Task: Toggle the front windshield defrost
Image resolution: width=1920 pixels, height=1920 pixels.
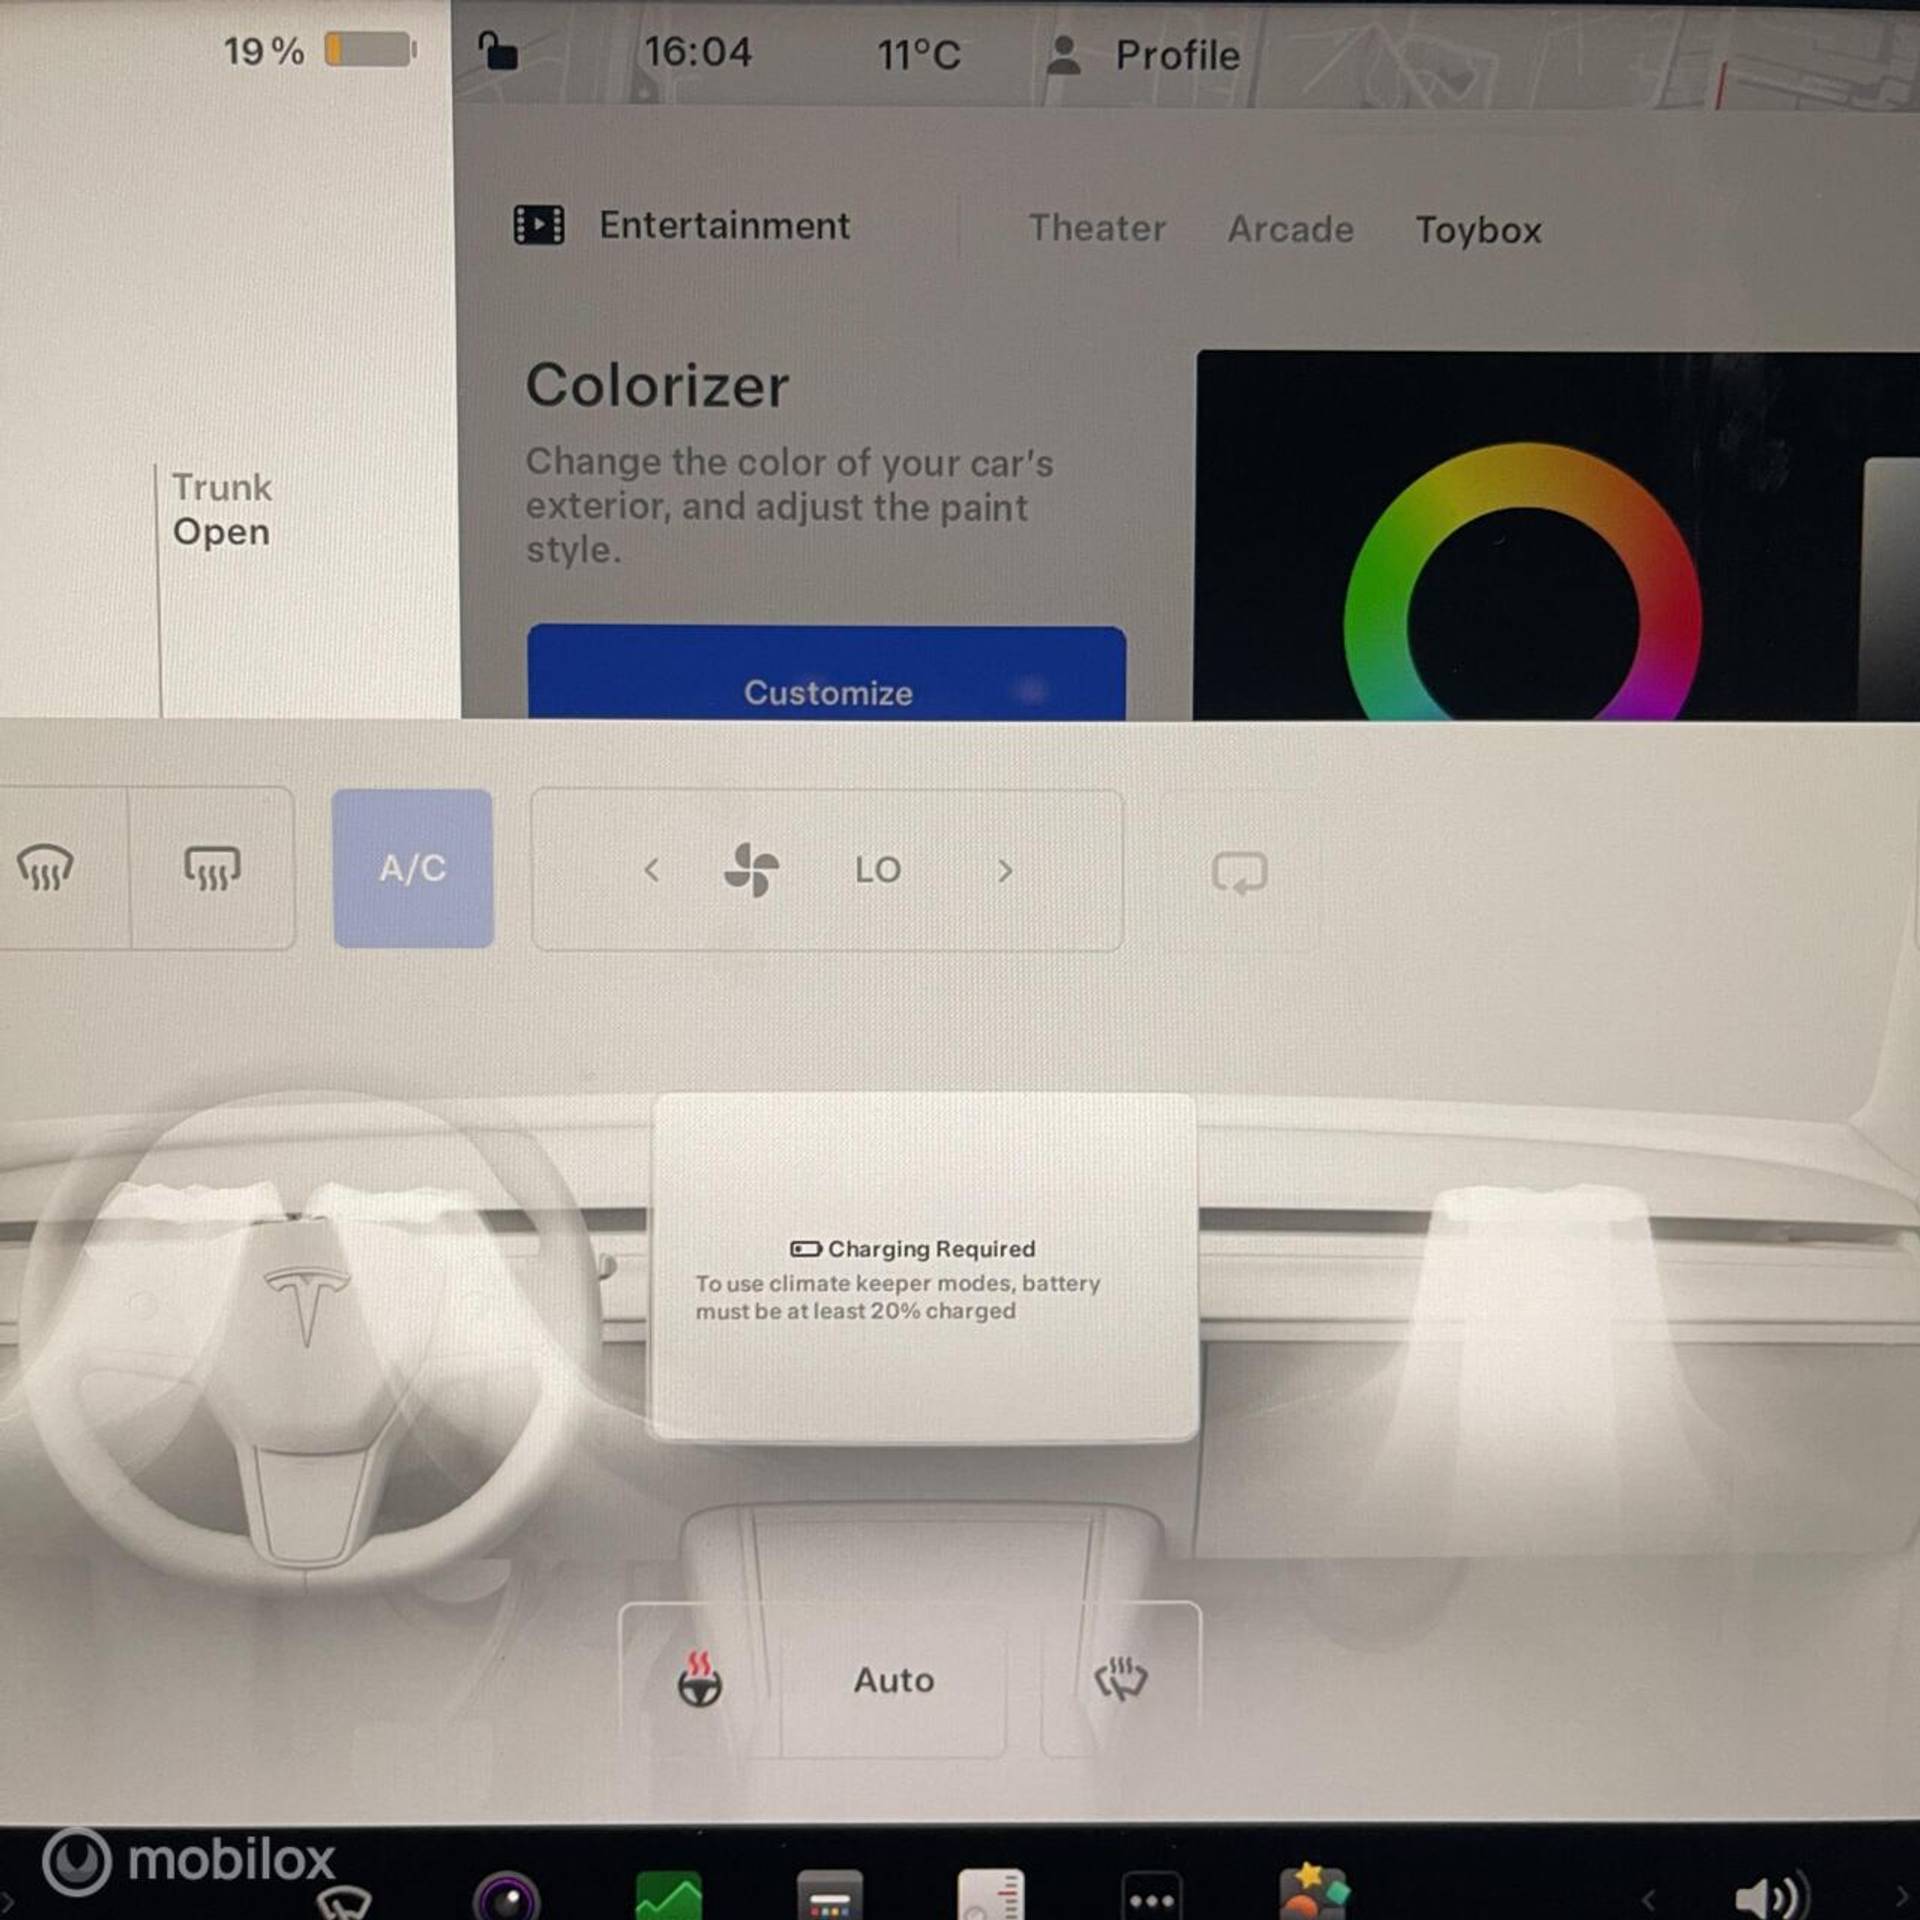Action: coord(45,867)
